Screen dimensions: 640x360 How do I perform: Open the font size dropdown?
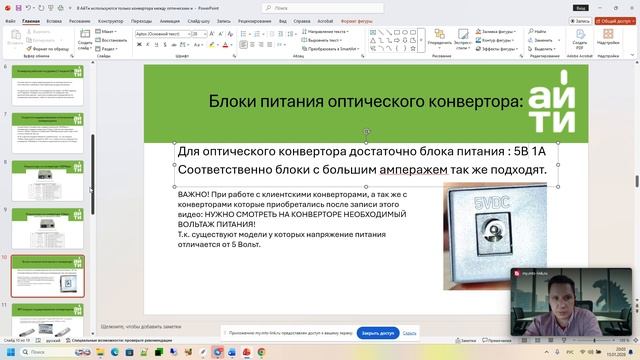pyautogui.click(x=205, y=34)
